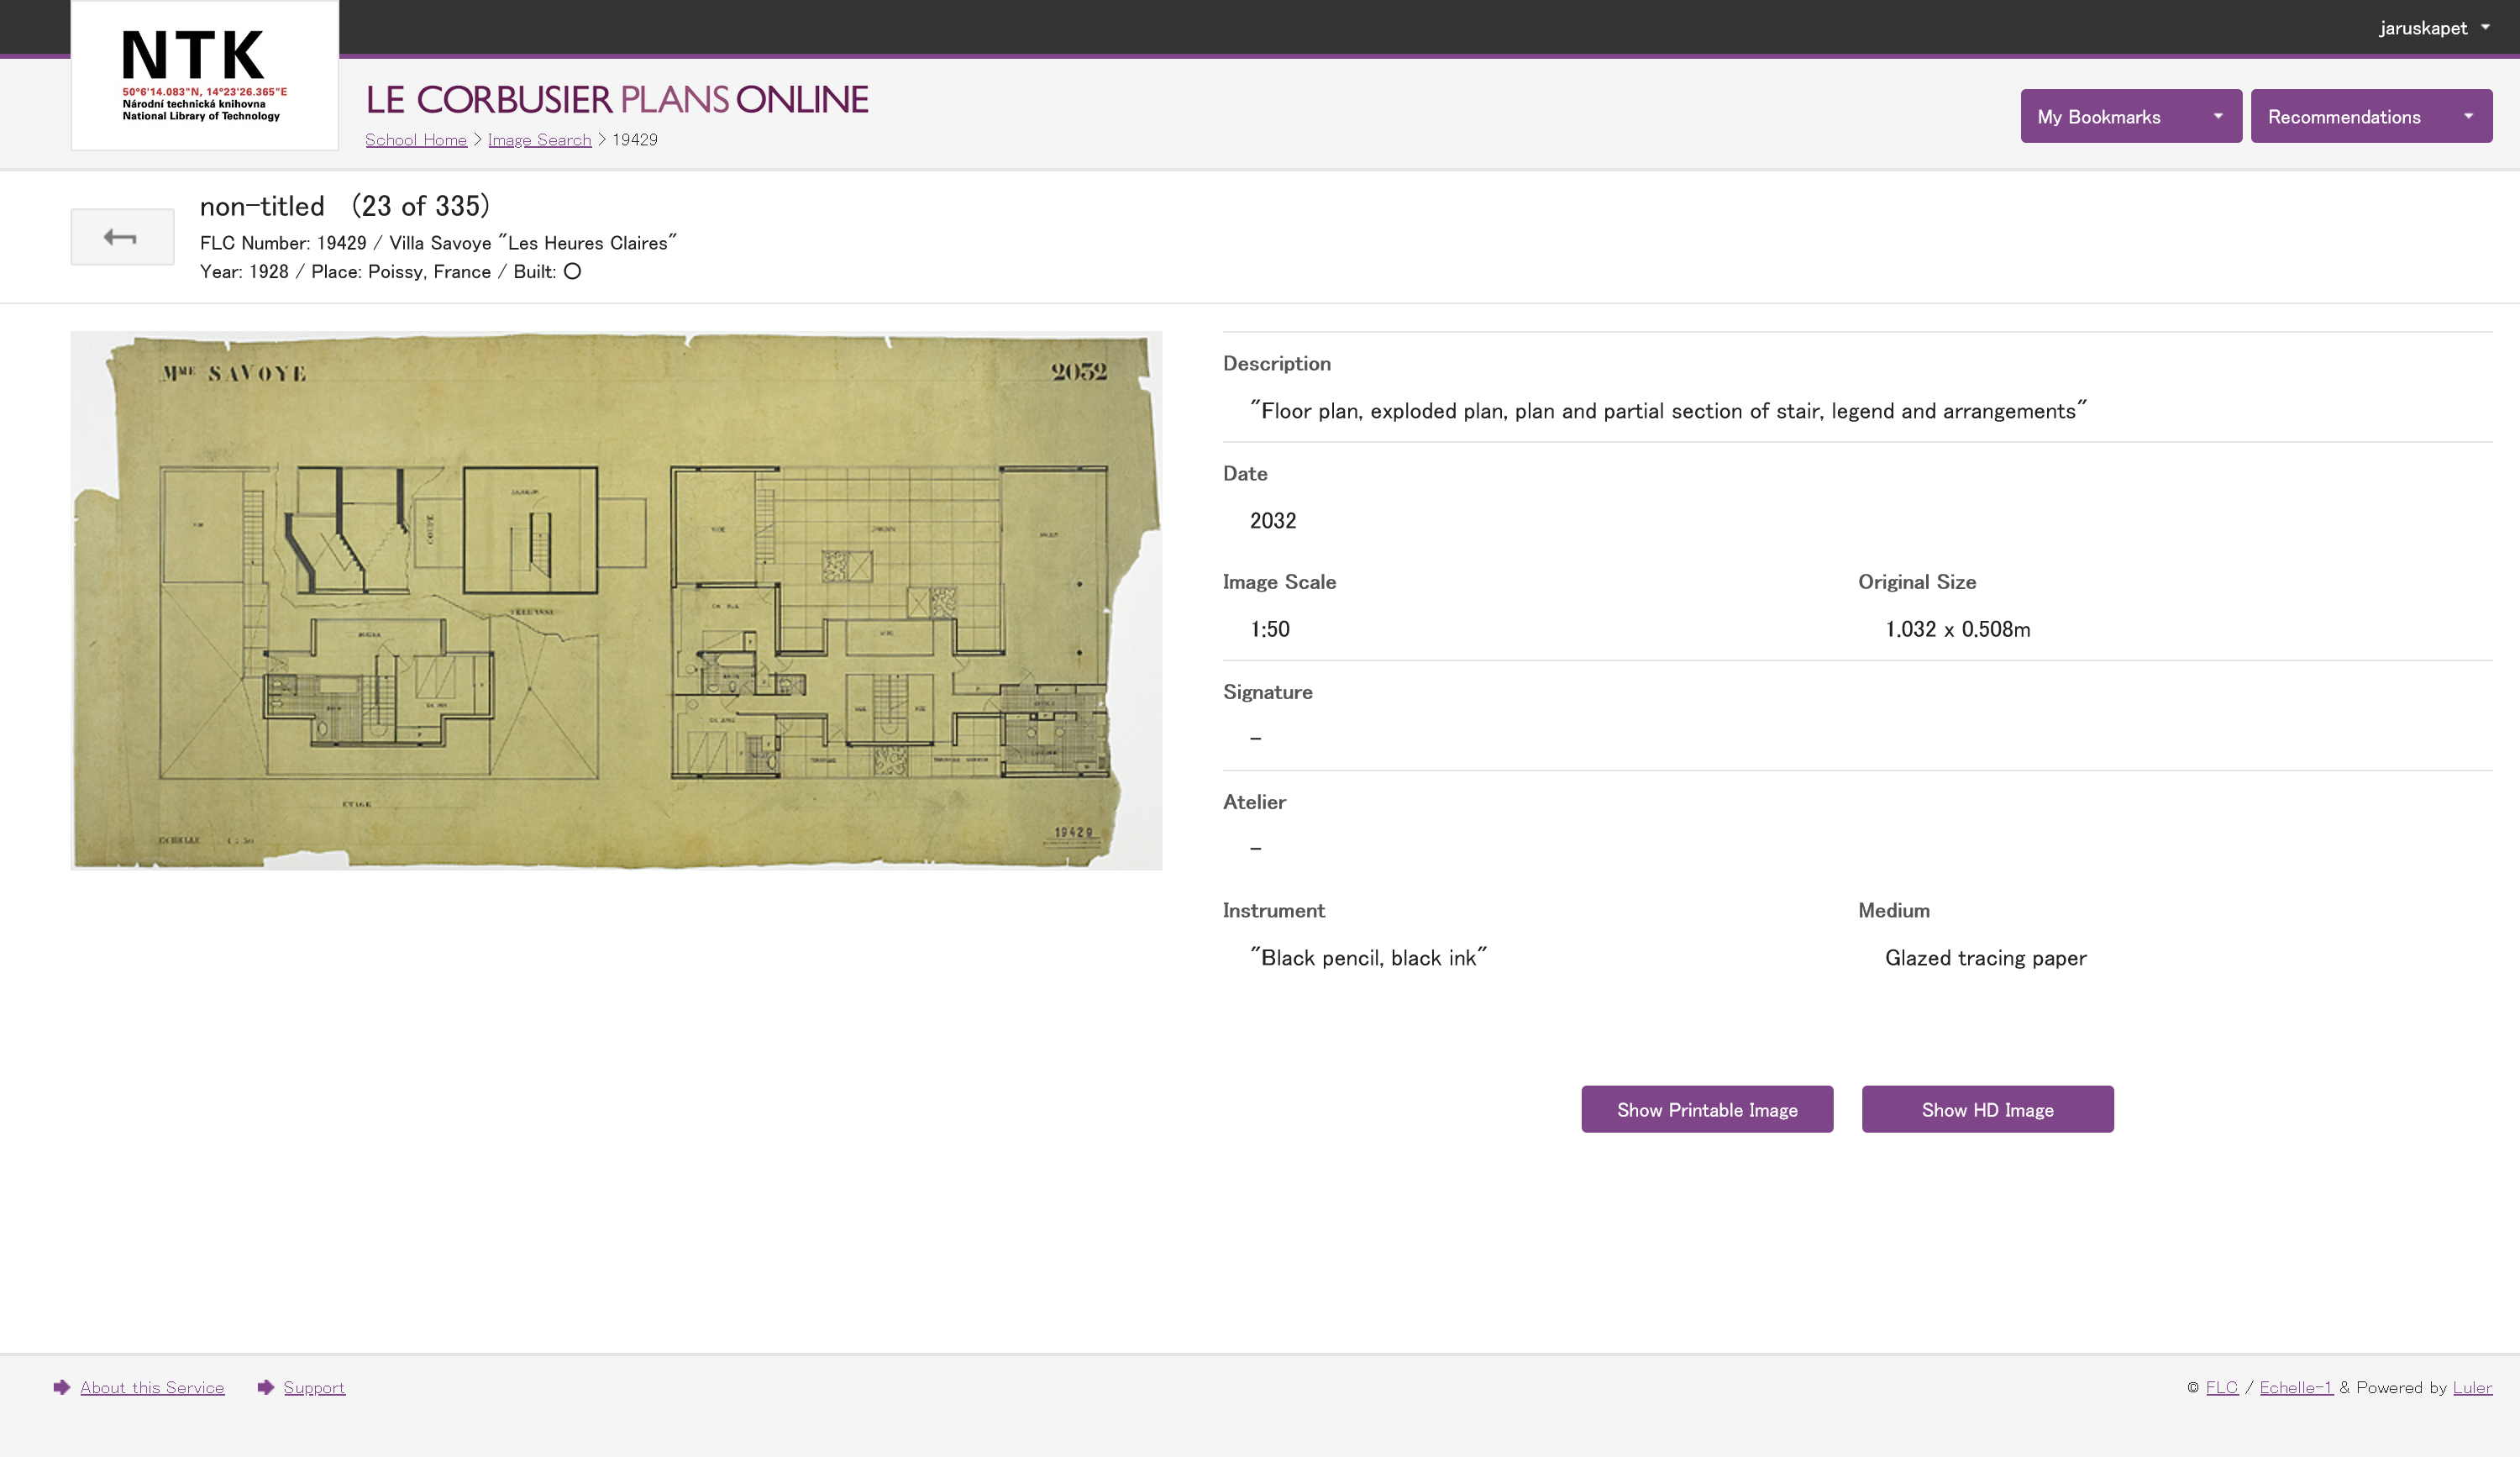The width and height of the screenshot is (2520, 1457).
Task: Click the Image Scale label
Action: click(x=1279, y=582)
